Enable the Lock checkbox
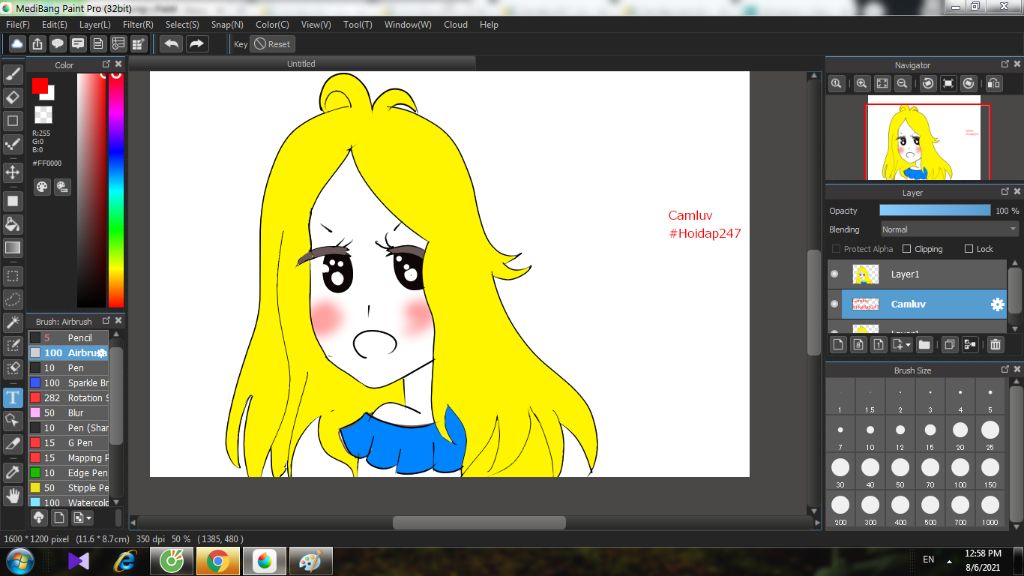Image resolution: width=1024 pixels, height=576 pixels. tap(969, 249)
